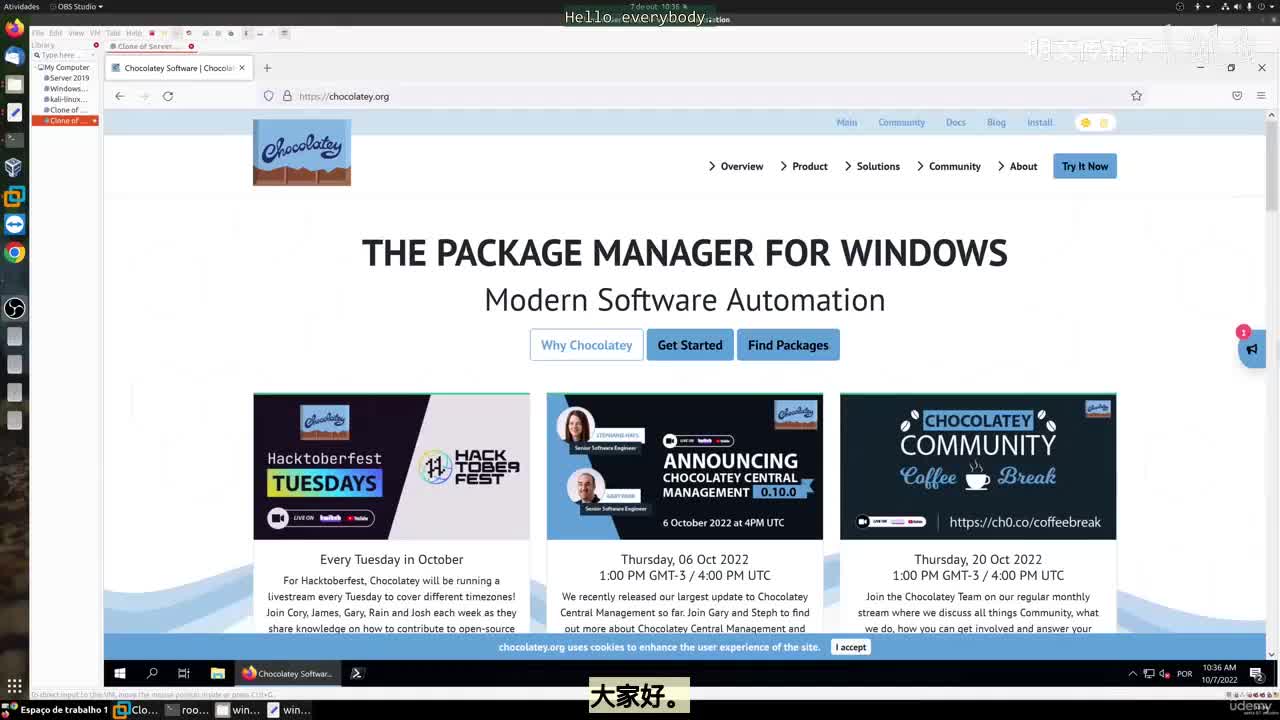Open the Hacktoberfest Tuesdays event thumbnail
Viewport: 1280px width, 720px height.
[392, 467]
